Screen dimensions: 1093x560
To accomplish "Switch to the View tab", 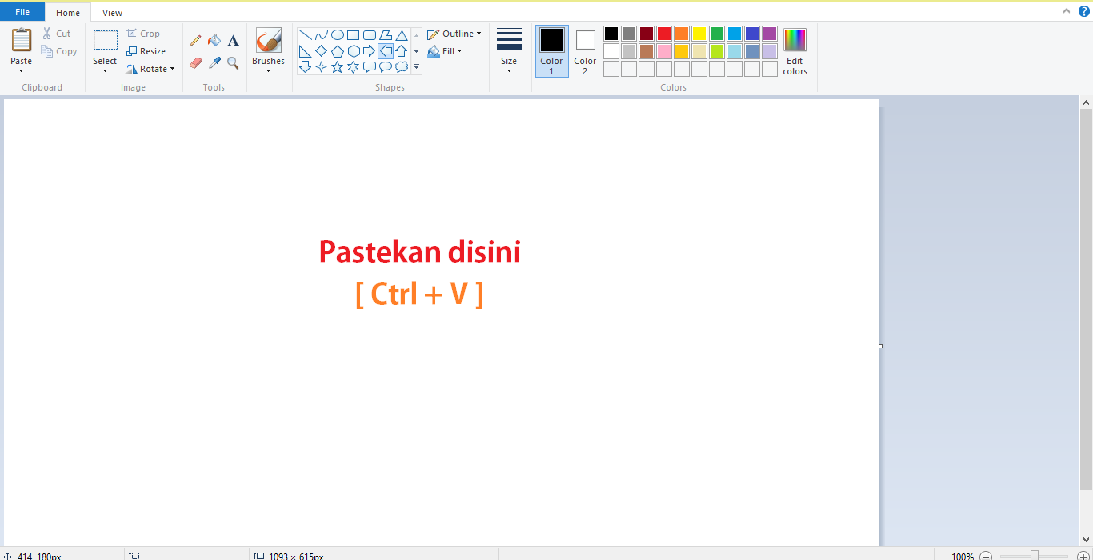I will click(112, 13).
